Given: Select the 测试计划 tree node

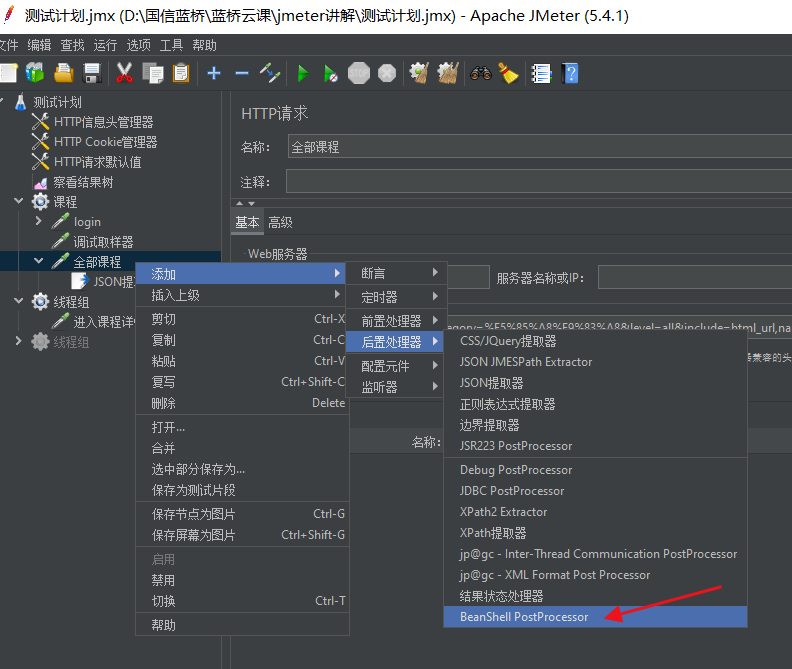Looking at the screenshot, I should point(57,102).
